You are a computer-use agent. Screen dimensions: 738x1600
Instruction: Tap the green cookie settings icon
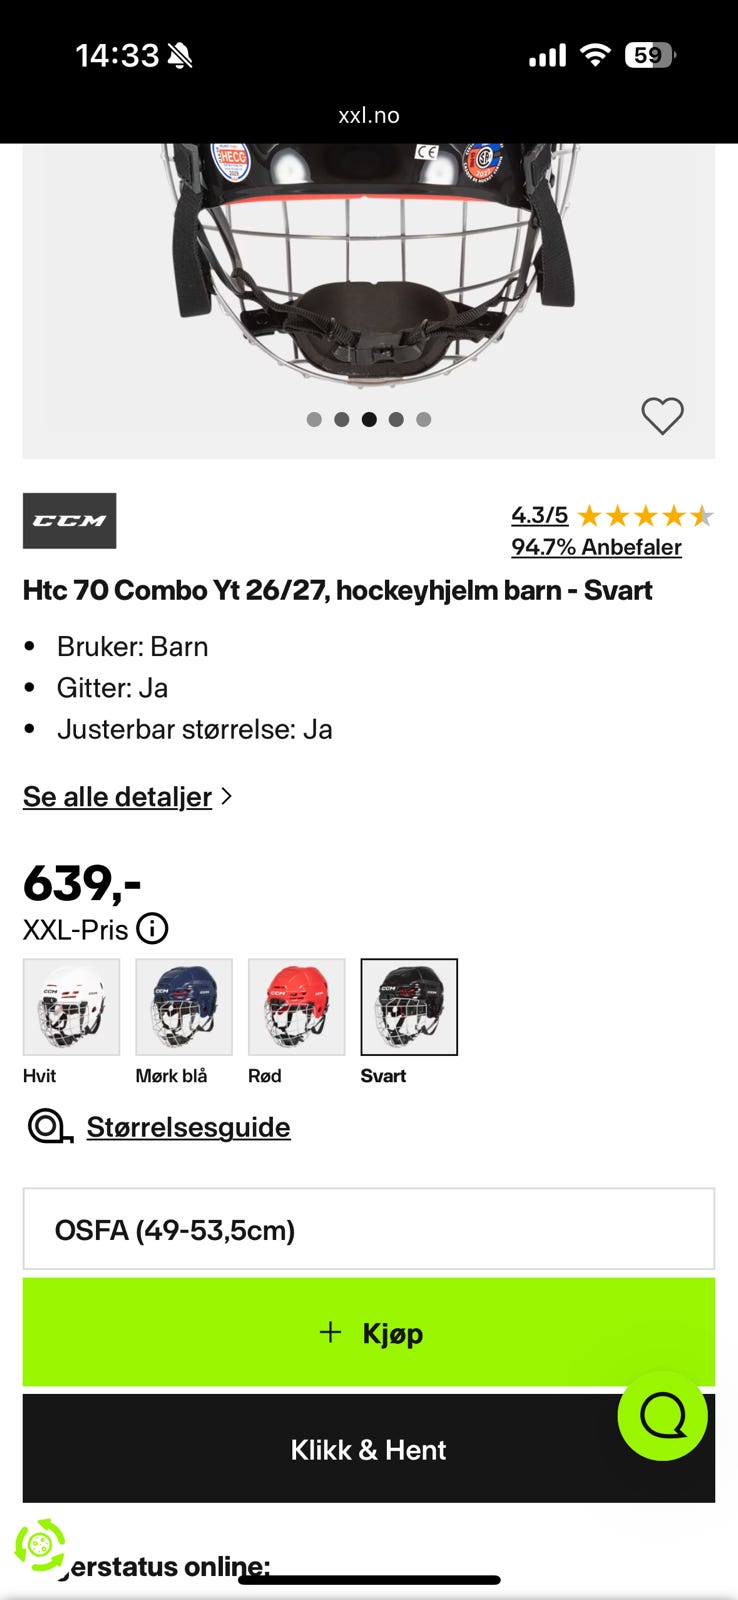pos(40,1546)
